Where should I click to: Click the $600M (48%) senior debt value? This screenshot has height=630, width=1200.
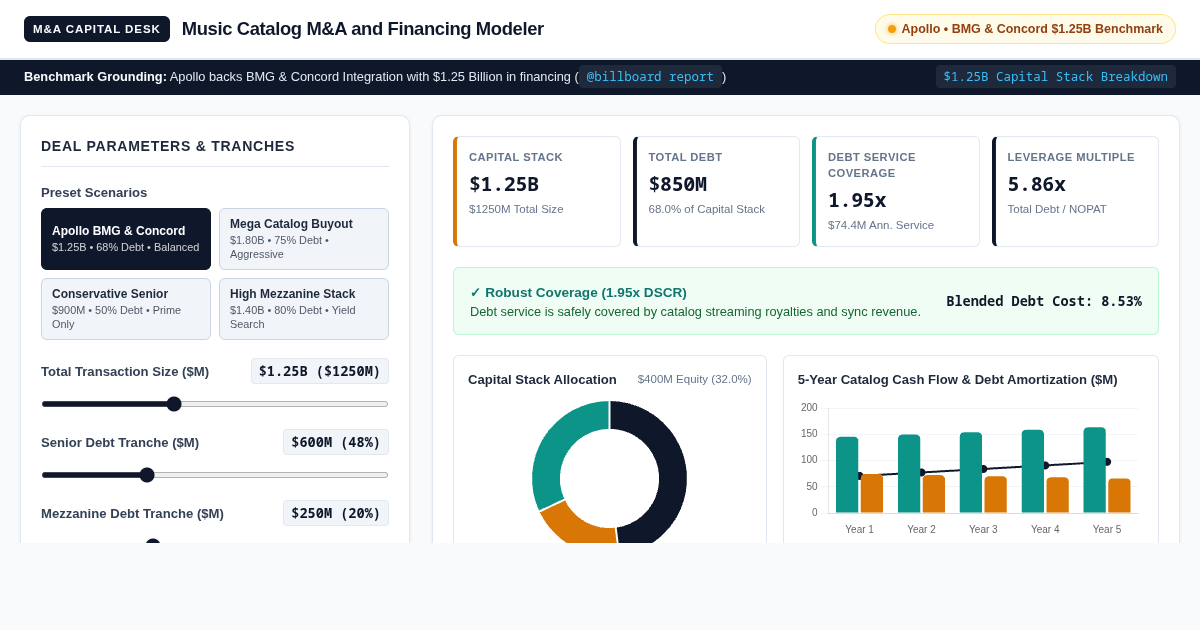tap(336, 442)
